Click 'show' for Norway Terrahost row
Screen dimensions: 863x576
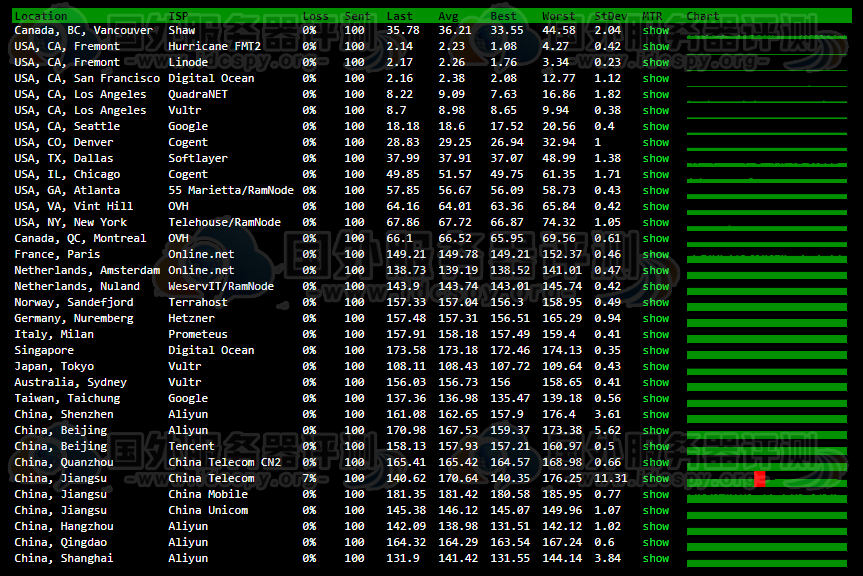tap(656, 301)
